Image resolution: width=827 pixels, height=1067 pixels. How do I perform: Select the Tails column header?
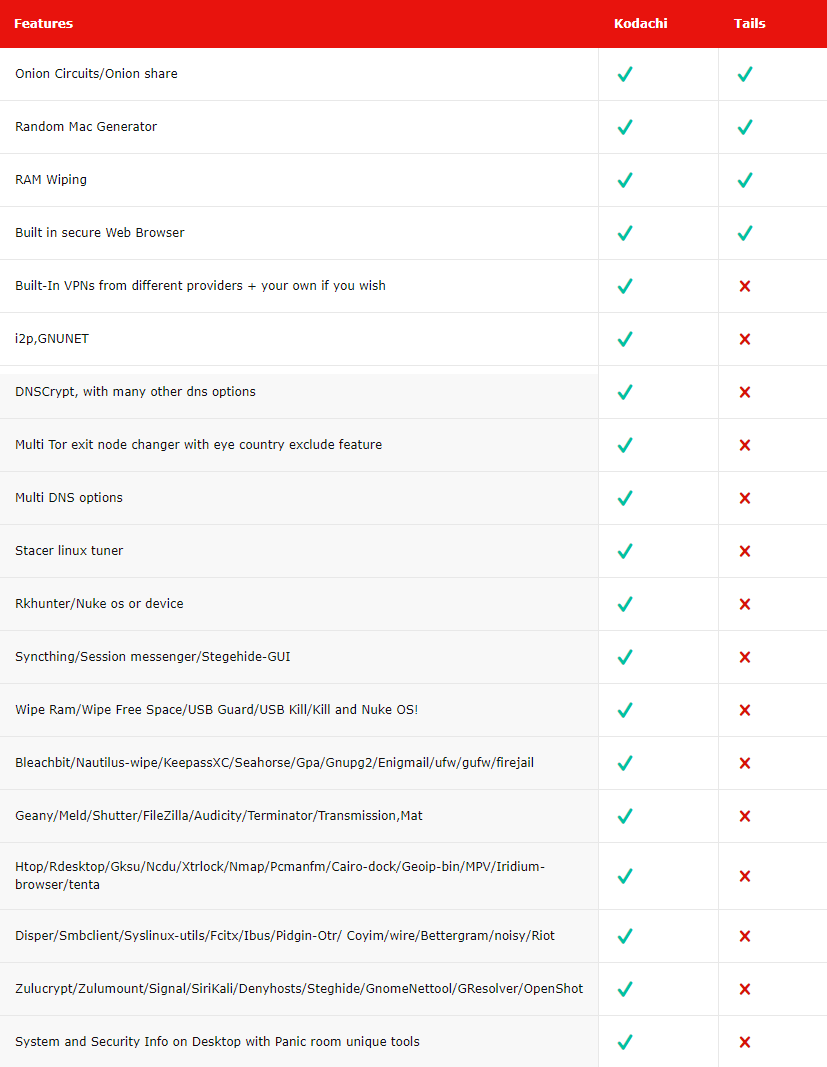[x=749, y=23]
